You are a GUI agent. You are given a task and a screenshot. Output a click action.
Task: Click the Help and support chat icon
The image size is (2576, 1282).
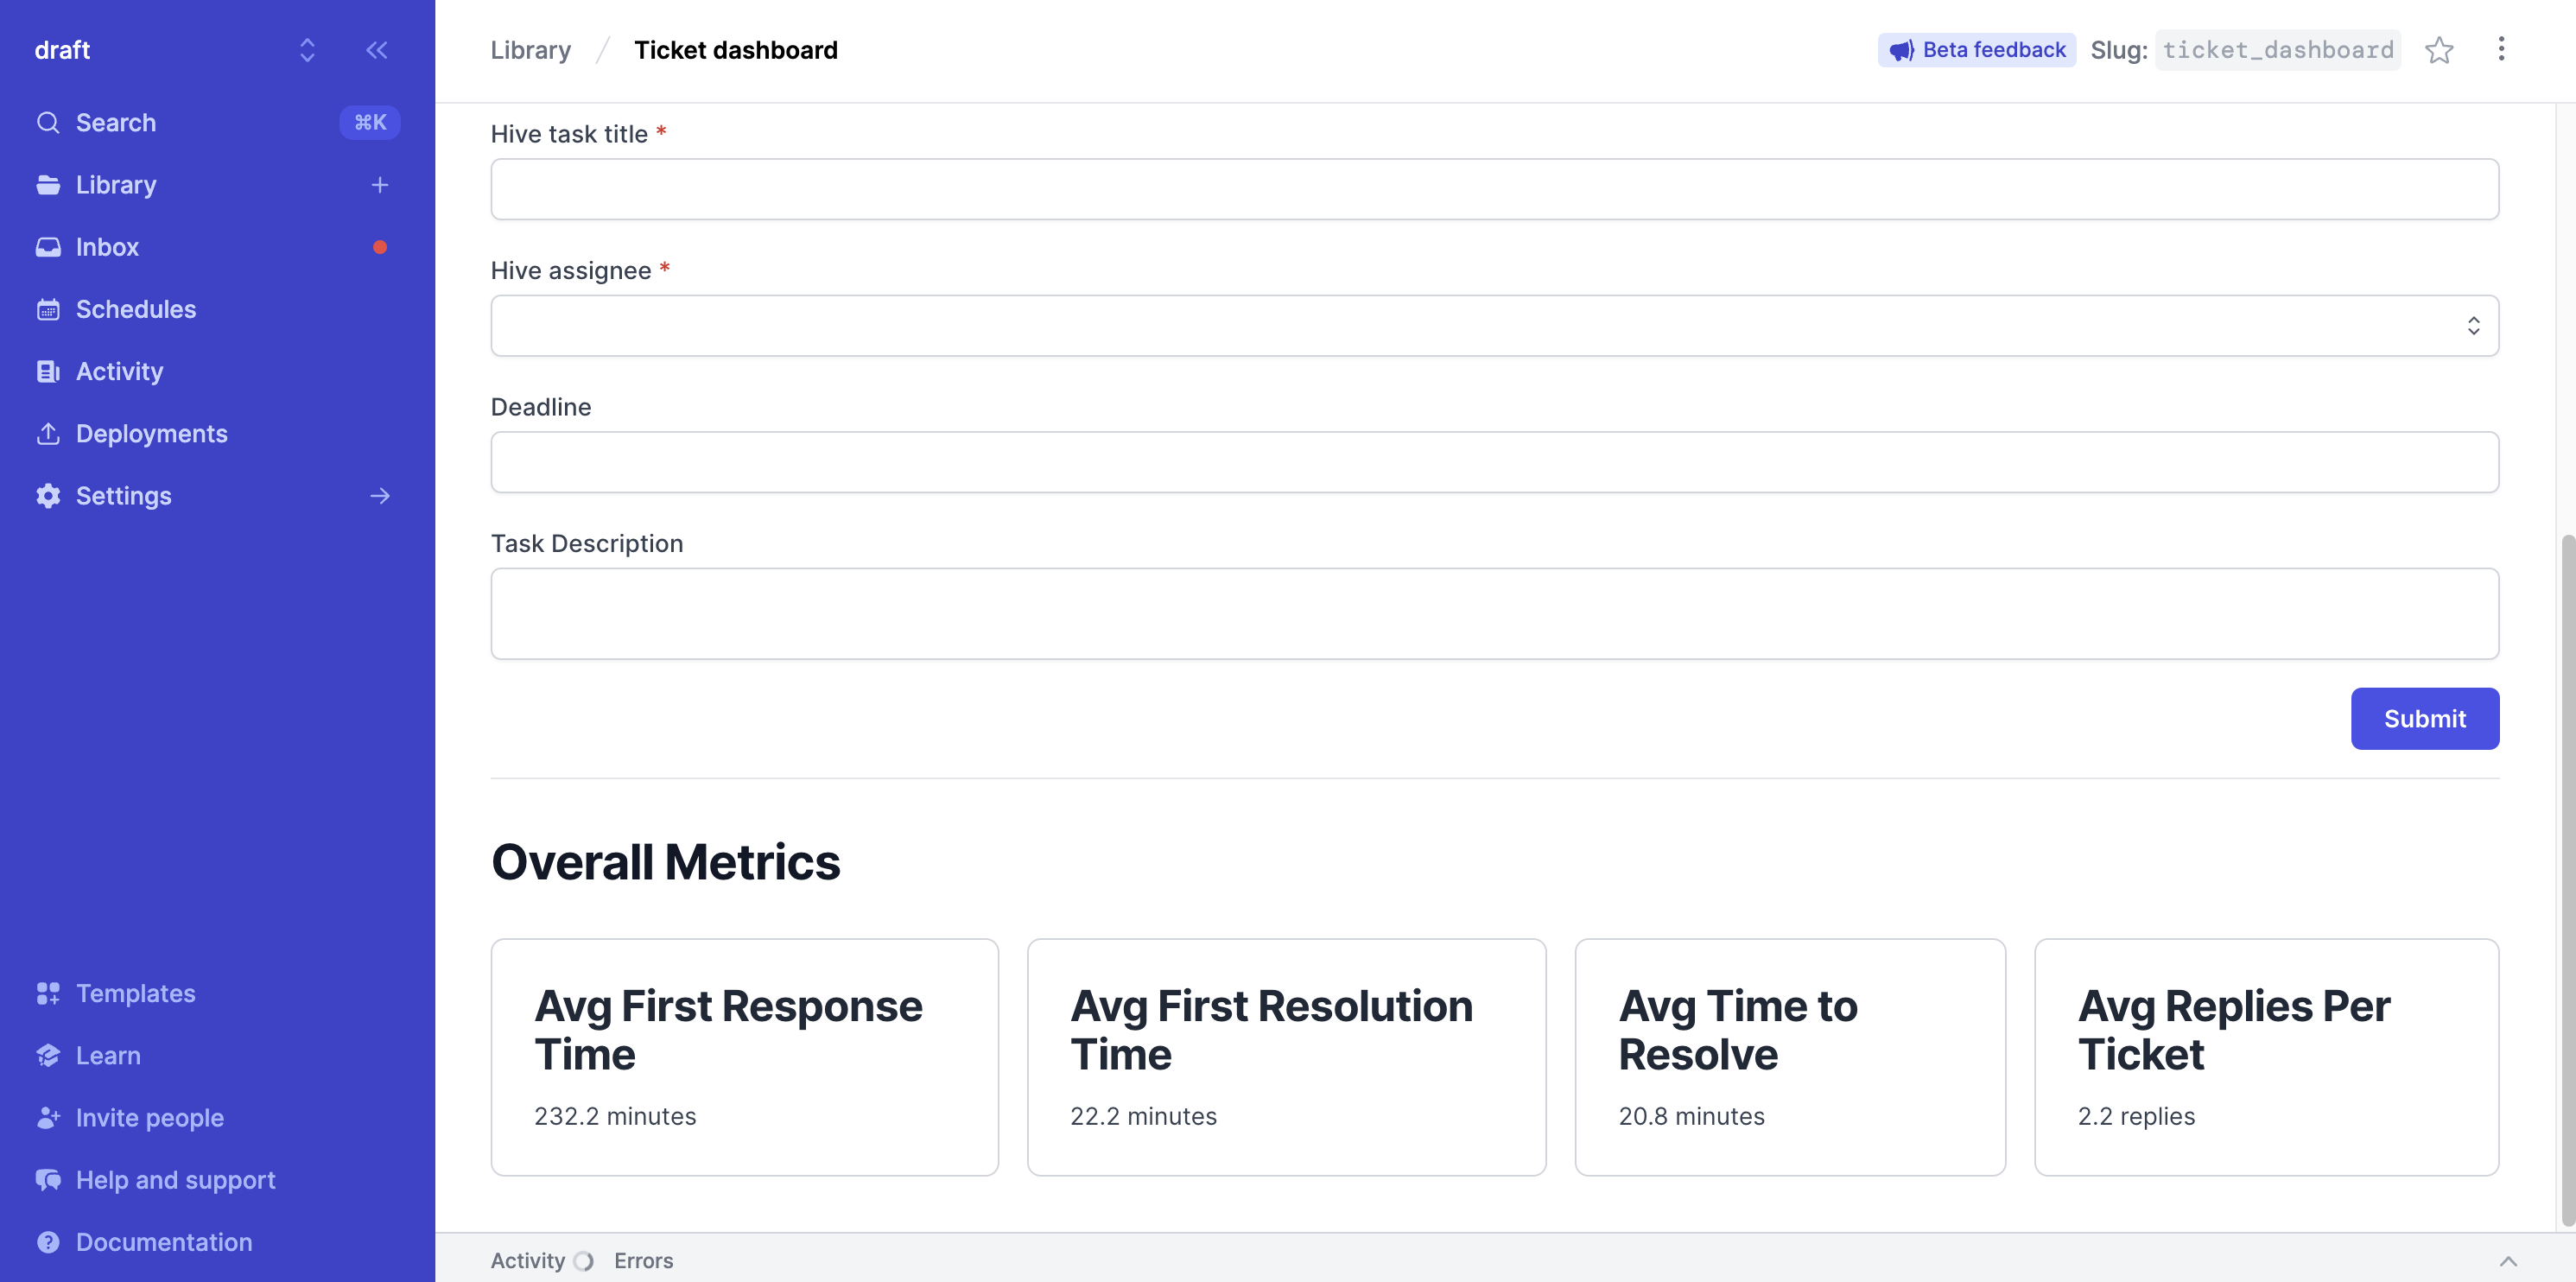[x=48, y=1180]
